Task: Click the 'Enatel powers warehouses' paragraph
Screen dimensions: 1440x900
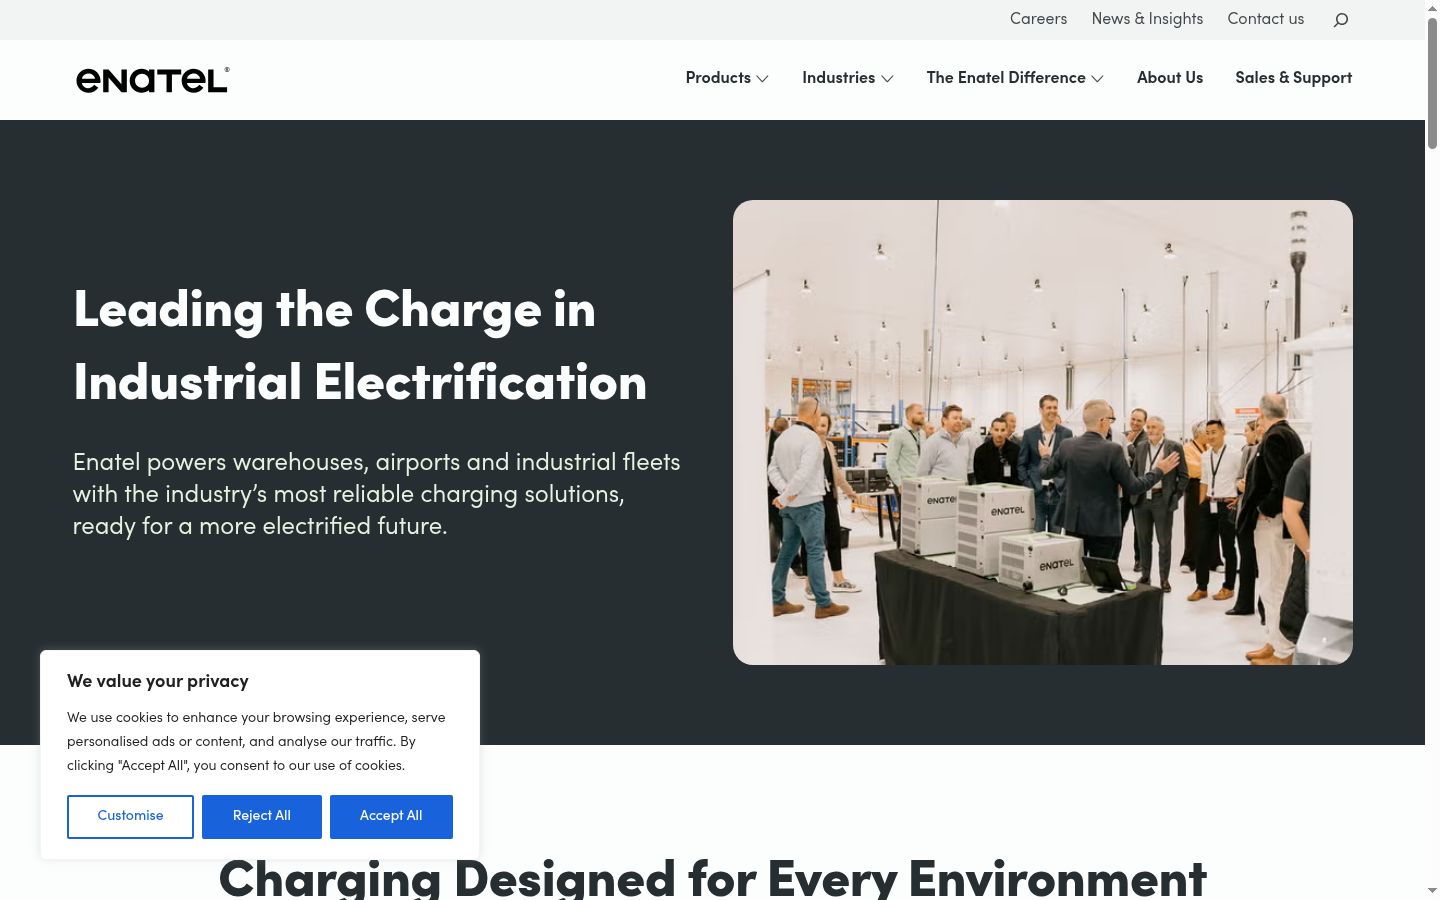Action: (376, 494)
